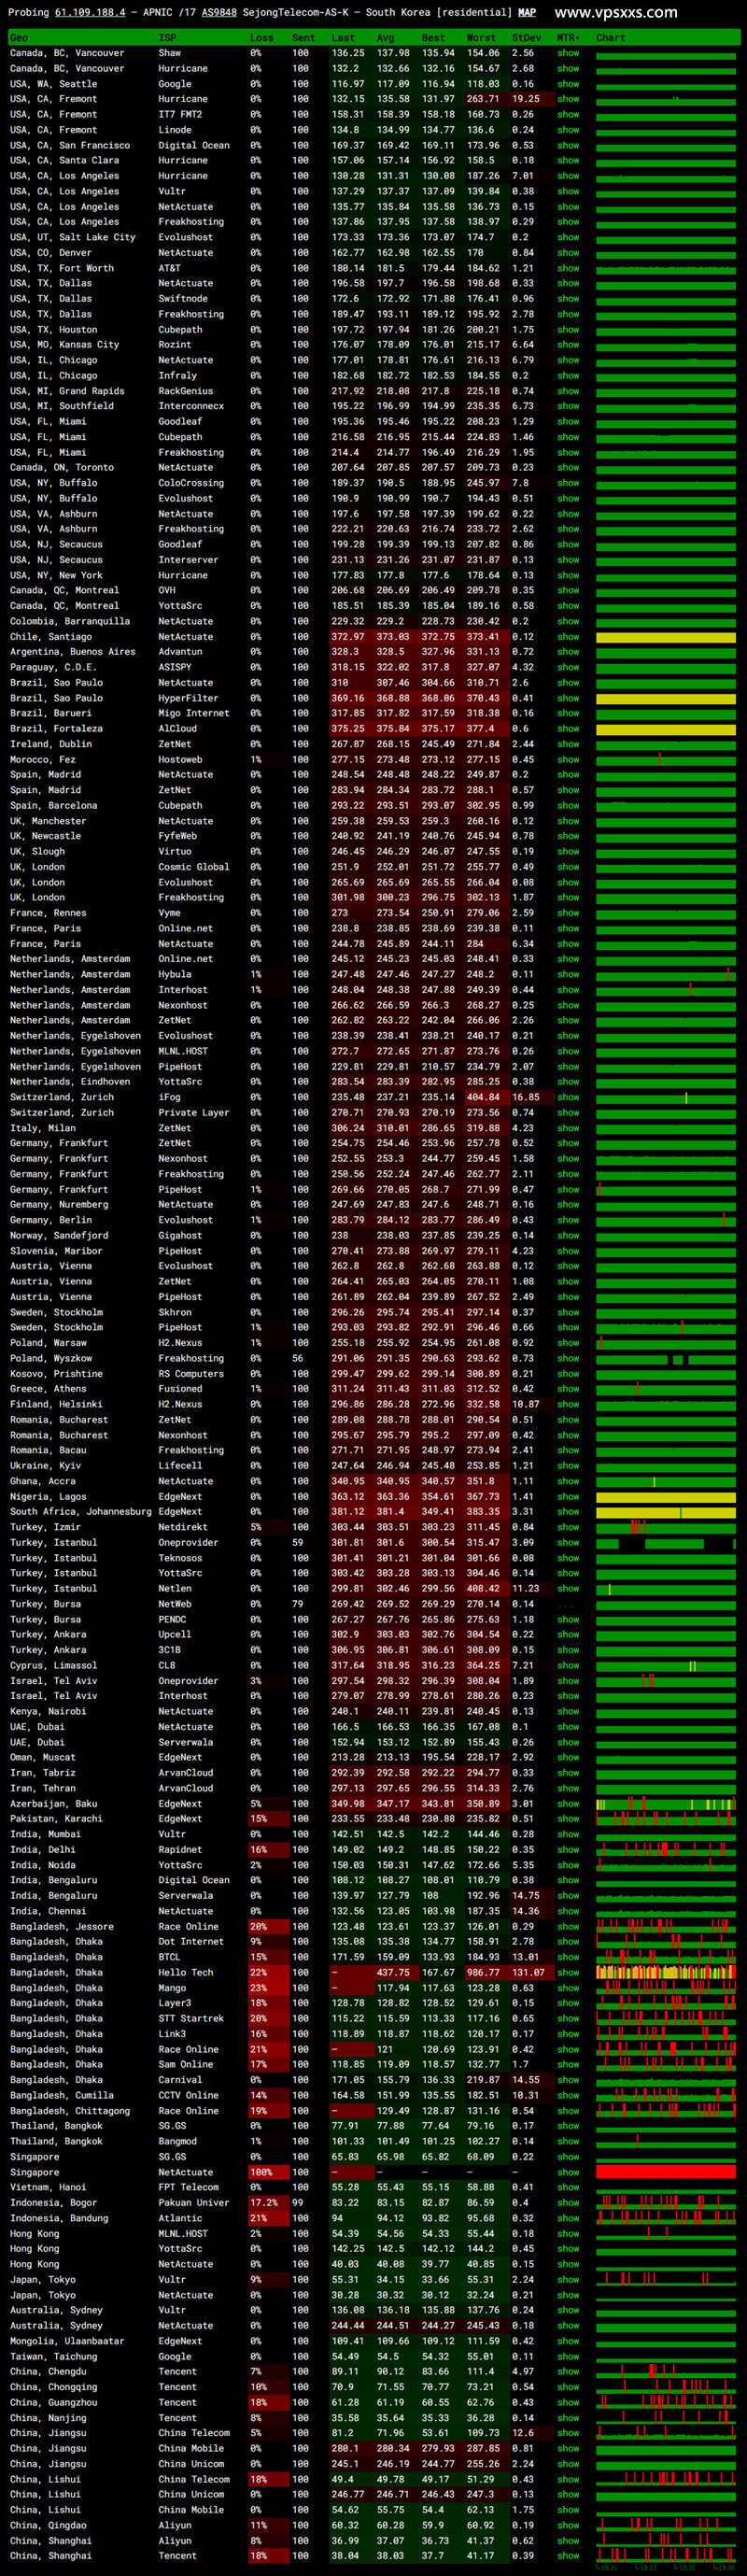Show MTR for Mongolia, Ulaanbaatar EdgeNext row
Image resolution: width=747 pixels, height=2576 pixels.
point(568,2341)
